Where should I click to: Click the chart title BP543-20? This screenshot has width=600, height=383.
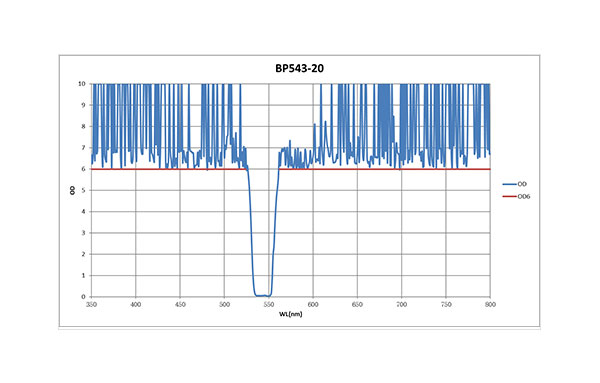point(299,68)
